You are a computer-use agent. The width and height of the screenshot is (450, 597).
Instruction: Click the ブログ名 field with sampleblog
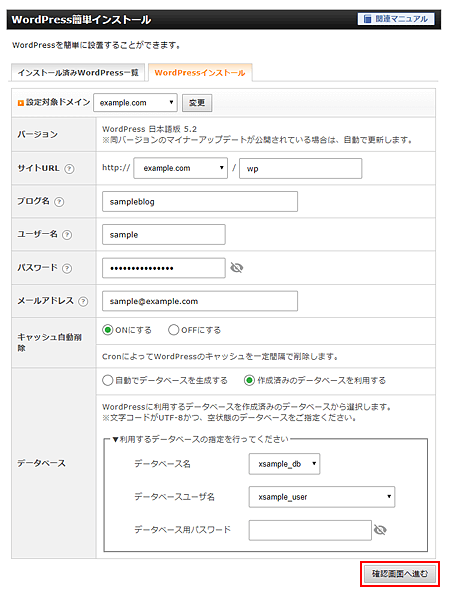pos(200,201)
